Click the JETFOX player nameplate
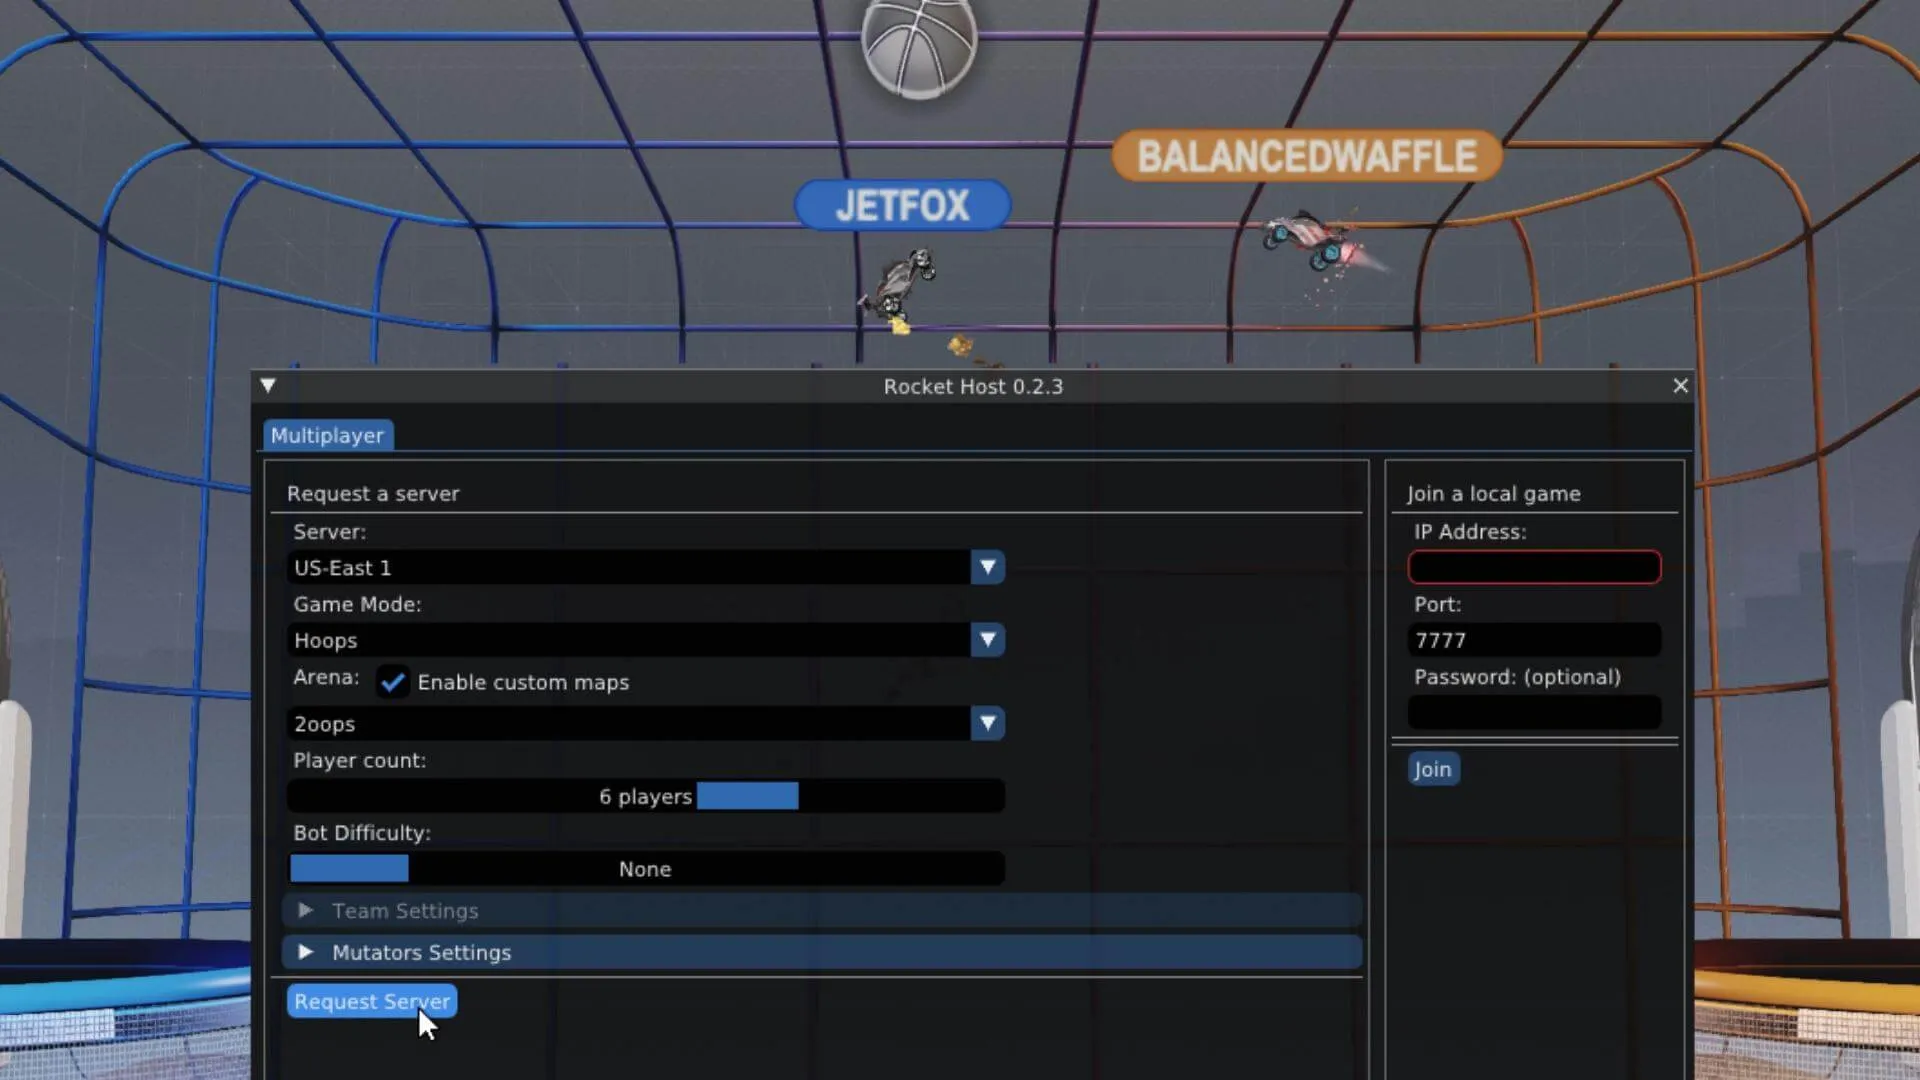Viewport: 1920px width, 1080px height. coord(902,206)
